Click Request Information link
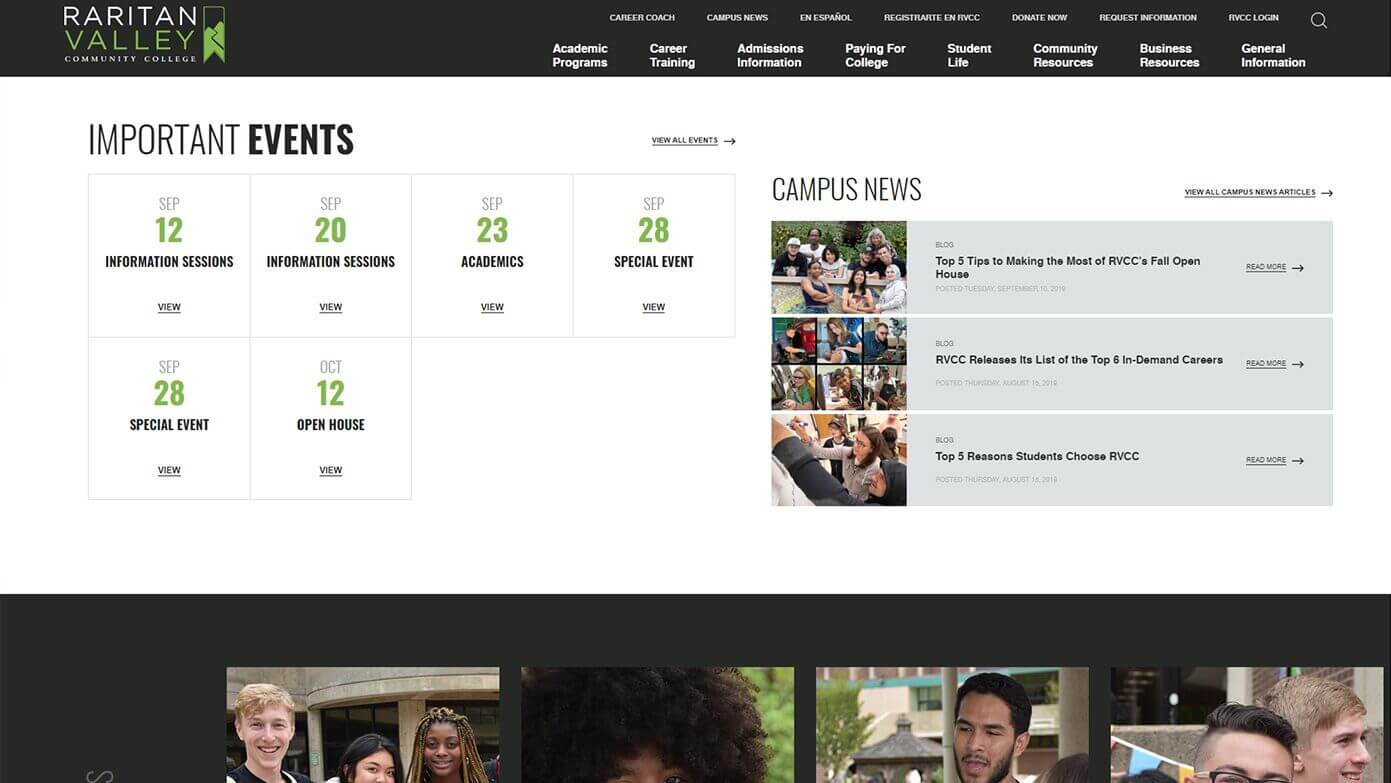 1148,18
